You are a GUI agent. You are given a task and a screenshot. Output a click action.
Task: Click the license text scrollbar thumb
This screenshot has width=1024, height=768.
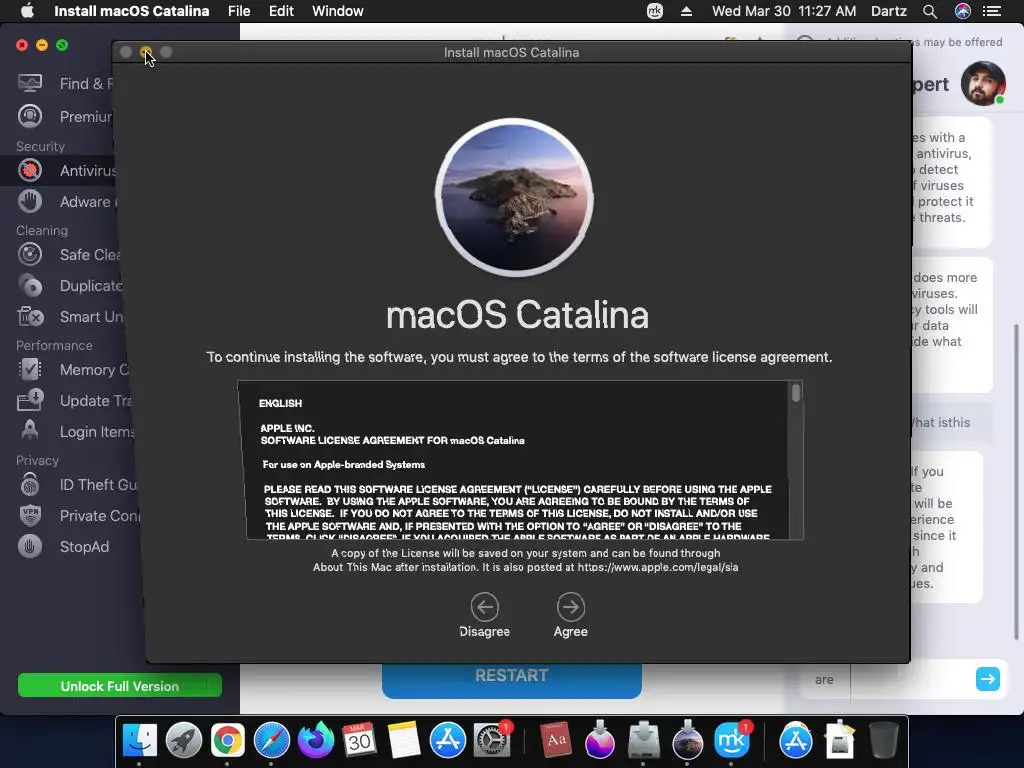click(x=795, y=393)
